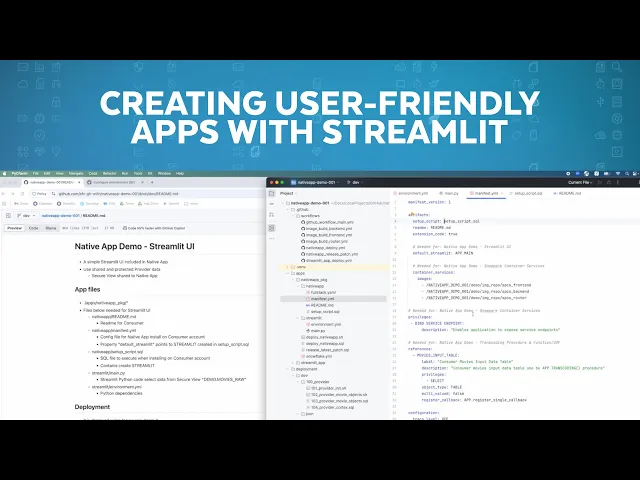Click the Run triangle icon in PyCharm toolbar

pyautogui.click(x=600, y=182)
